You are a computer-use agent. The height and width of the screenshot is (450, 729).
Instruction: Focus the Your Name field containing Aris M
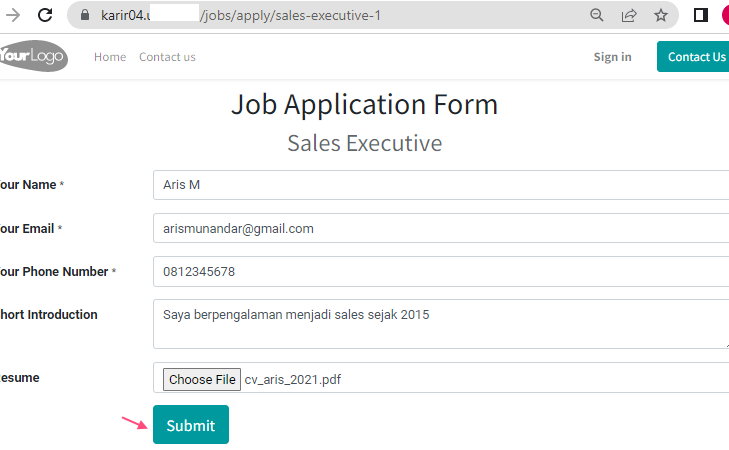coord(441,185)
